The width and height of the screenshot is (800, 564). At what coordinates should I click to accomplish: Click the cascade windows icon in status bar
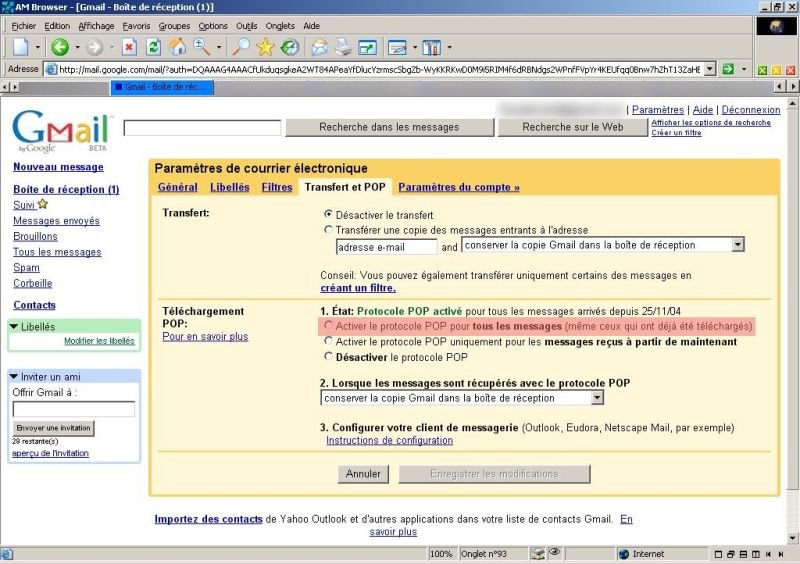point(731,554)
